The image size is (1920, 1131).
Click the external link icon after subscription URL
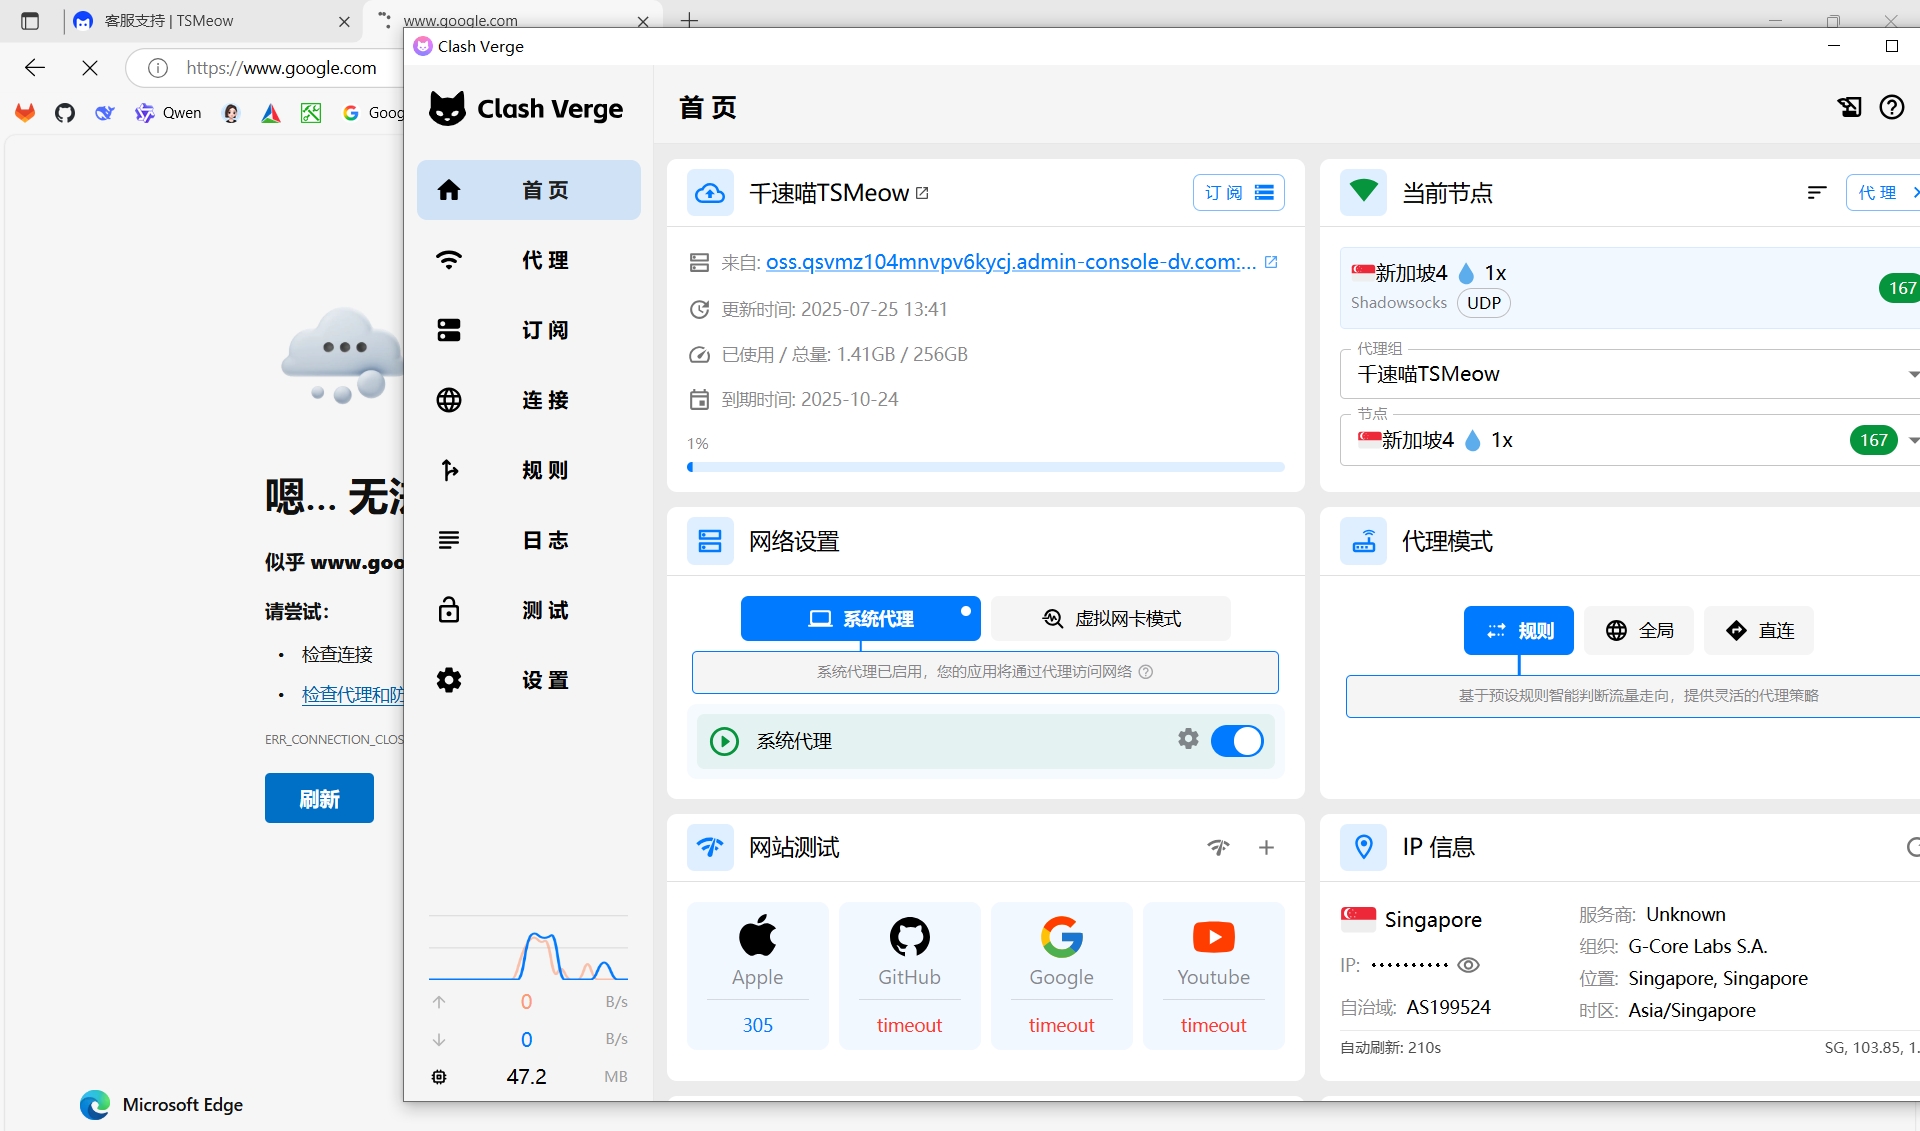click(x=1271, y=262)
